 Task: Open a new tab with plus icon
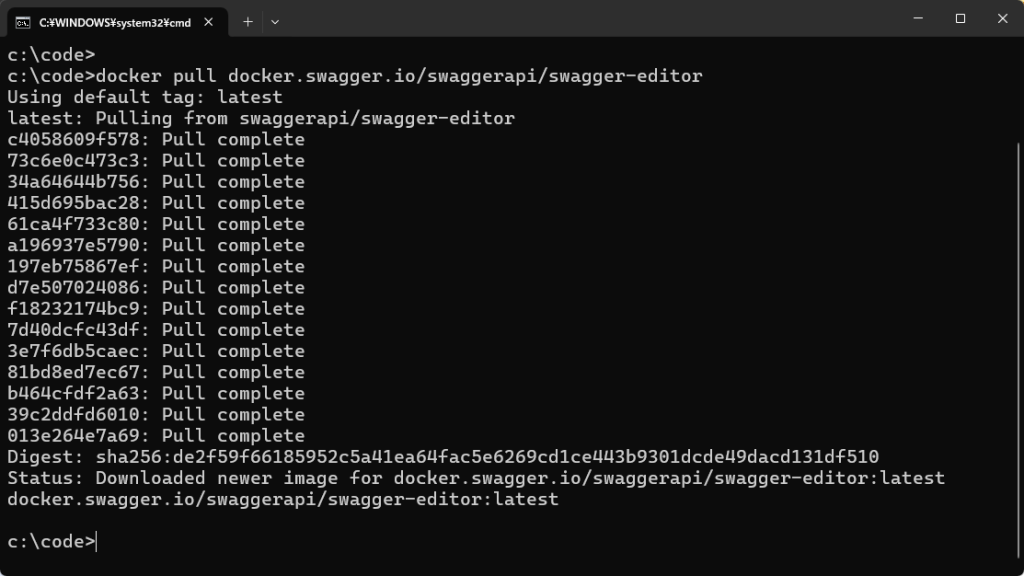coord(248,22)
